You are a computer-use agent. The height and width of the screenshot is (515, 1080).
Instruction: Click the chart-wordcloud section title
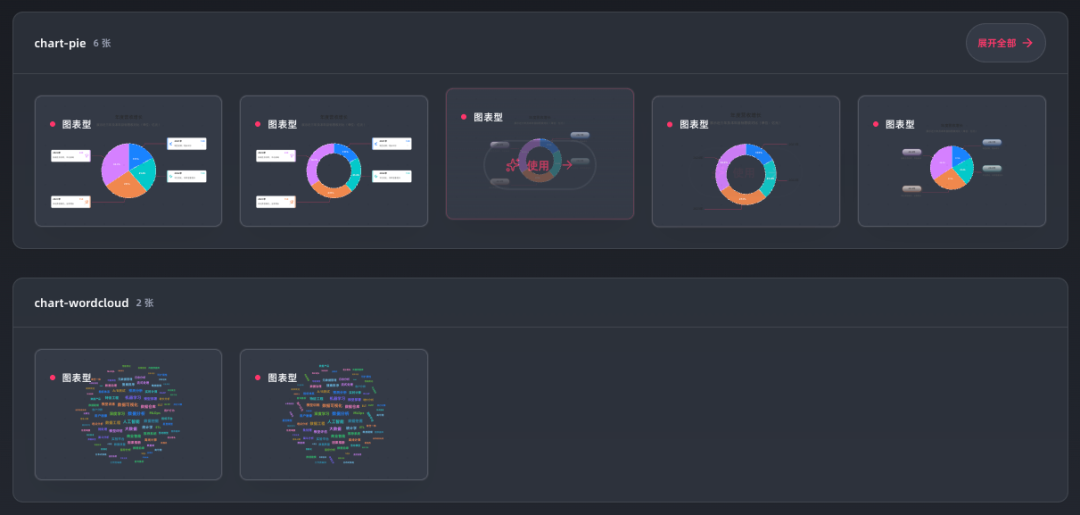click(81, 302)
